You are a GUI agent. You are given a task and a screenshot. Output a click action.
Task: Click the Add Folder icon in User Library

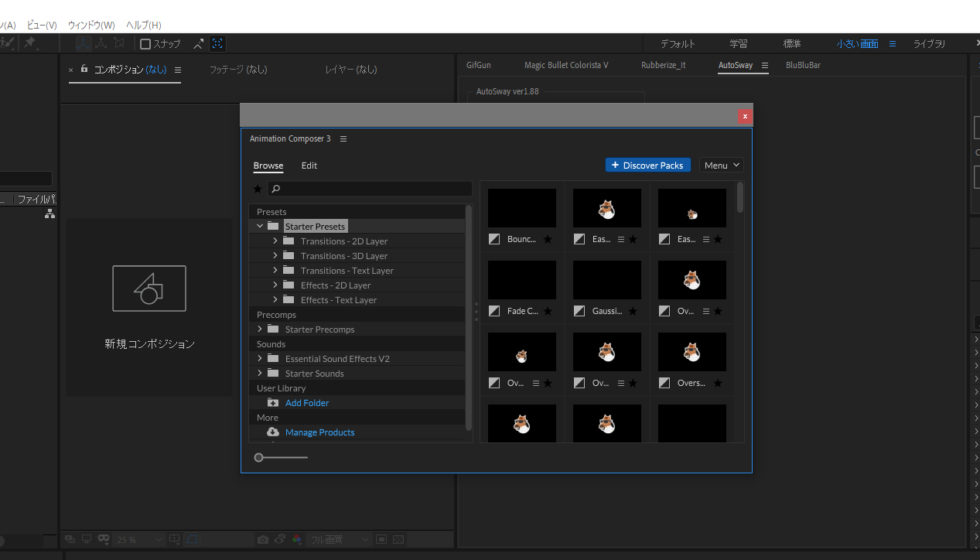point(273,403)
